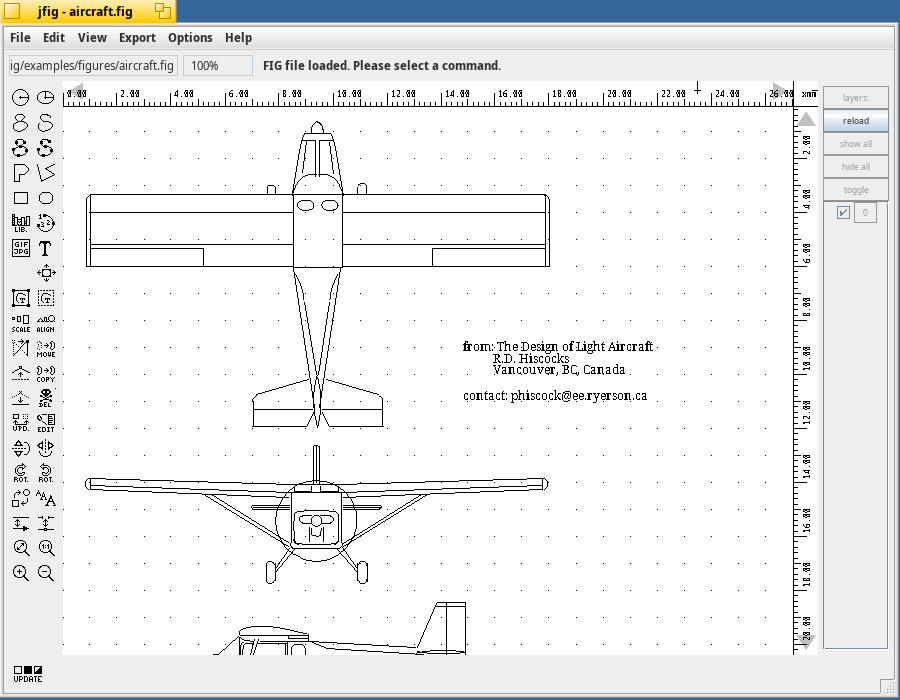The image size is (900, 700).
Task: Select the DEL delete tool
Action: (46, 398)
